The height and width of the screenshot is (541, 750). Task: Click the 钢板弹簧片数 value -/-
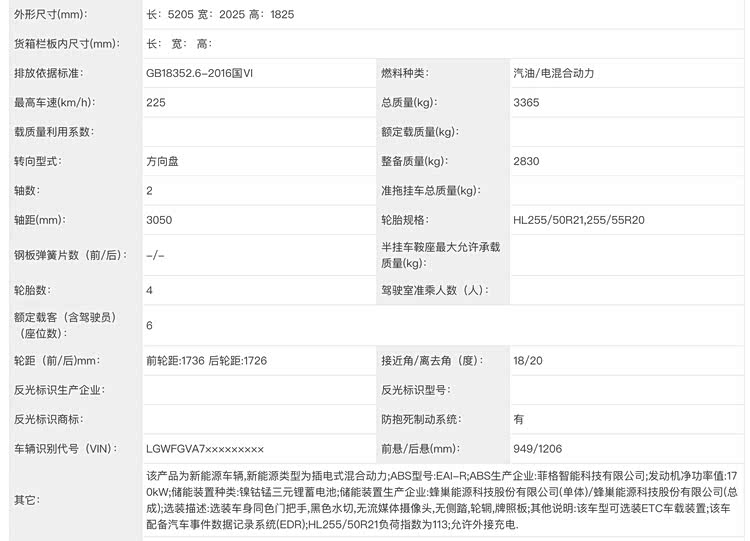(x=155, y=255)
